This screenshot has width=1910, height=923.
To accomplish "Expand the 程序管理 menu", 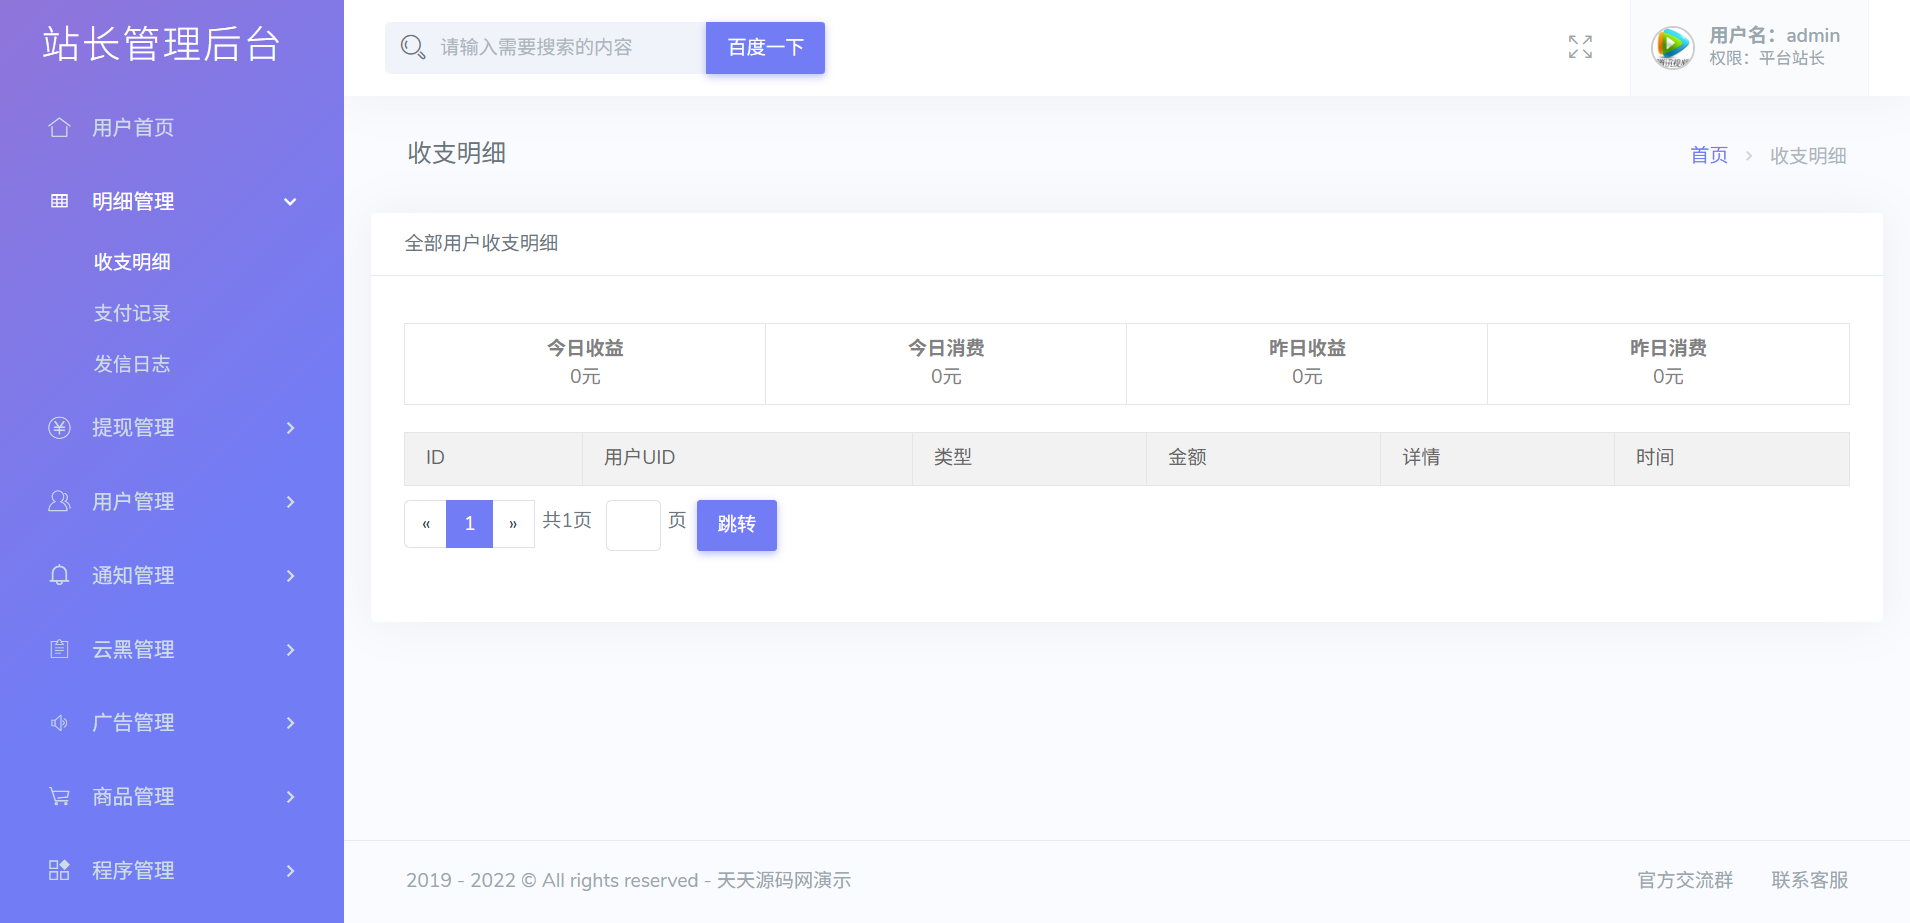I will click(289, 870).
